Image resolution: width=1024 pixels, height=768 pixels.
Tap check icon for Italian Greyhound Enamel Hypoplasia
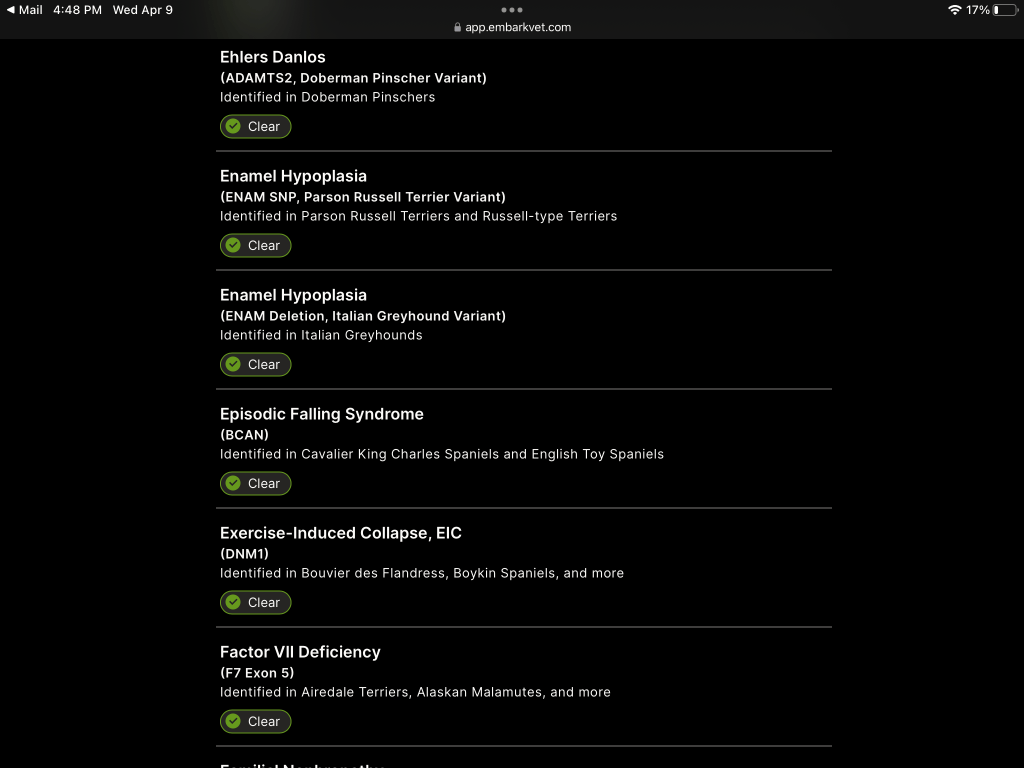click(233, 365)
